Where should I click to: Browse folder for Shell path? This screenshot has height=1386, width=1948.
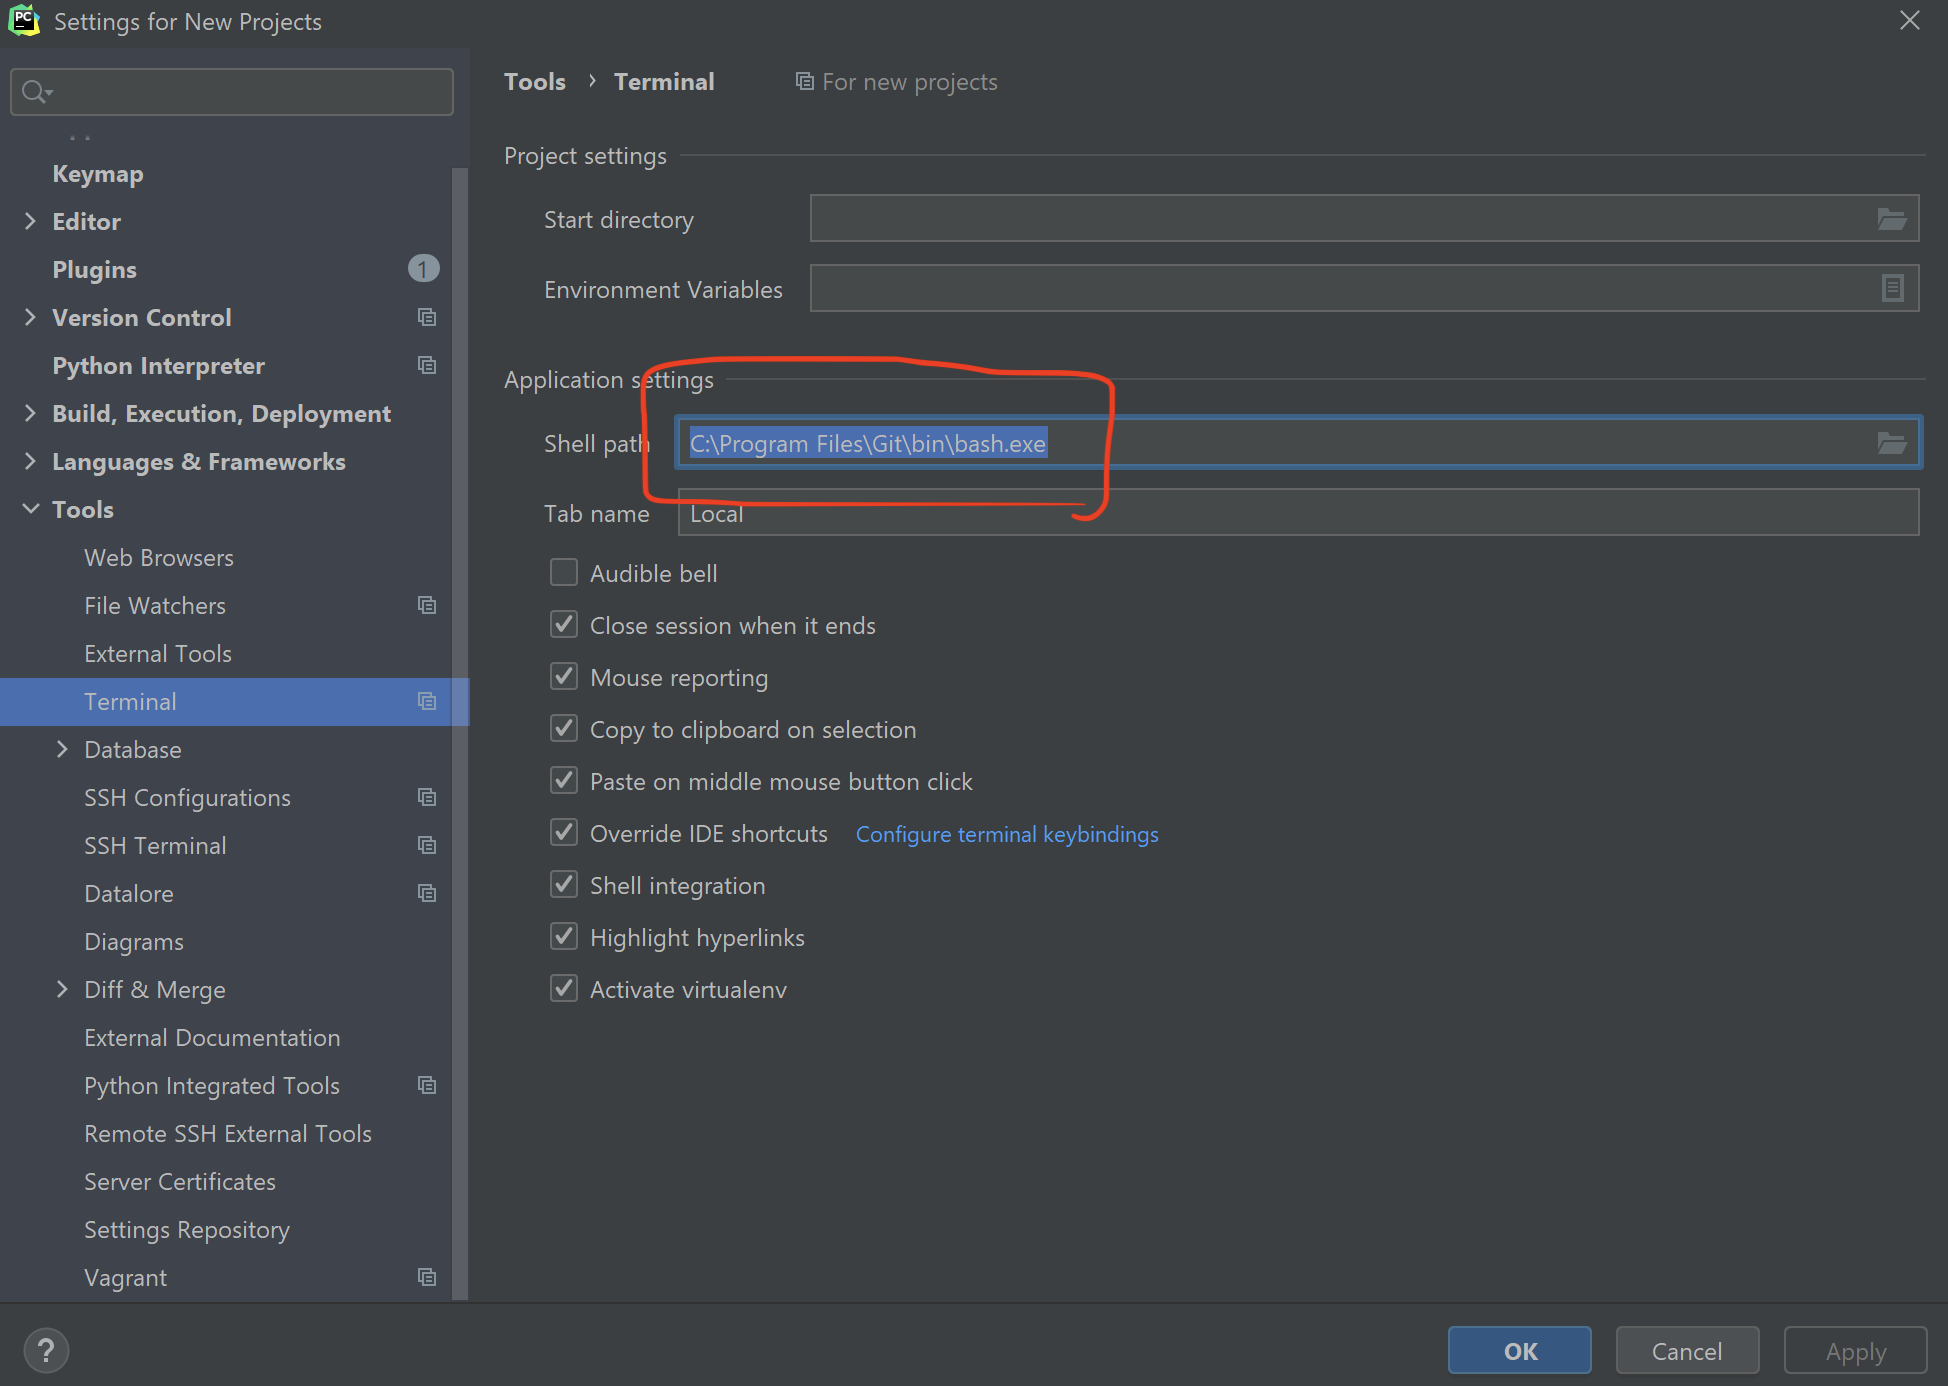pos(1891,443)
